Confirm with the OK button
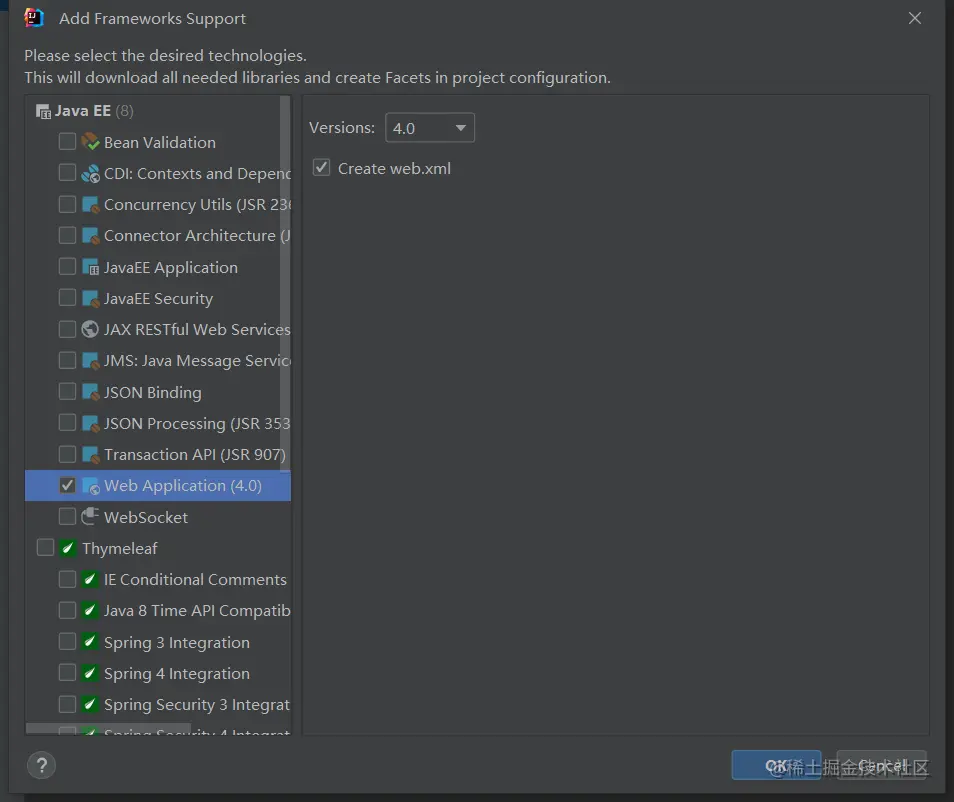 pyautogui.click(x=776, y=765)
